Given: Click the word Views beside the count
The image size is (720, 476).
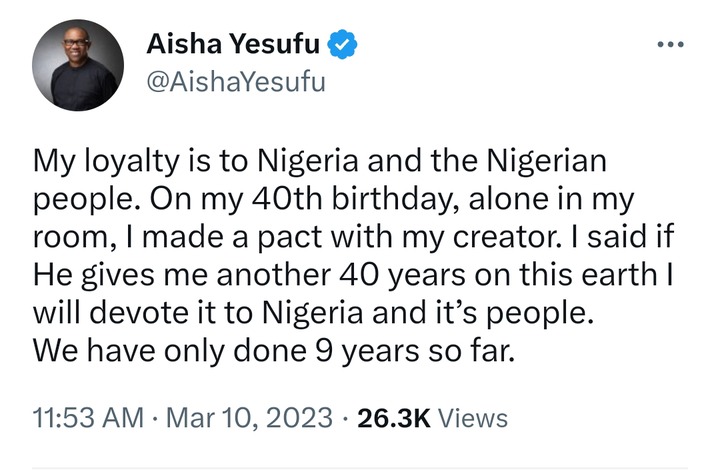Looking at the screenshot, I should click(x=473, y=418).
